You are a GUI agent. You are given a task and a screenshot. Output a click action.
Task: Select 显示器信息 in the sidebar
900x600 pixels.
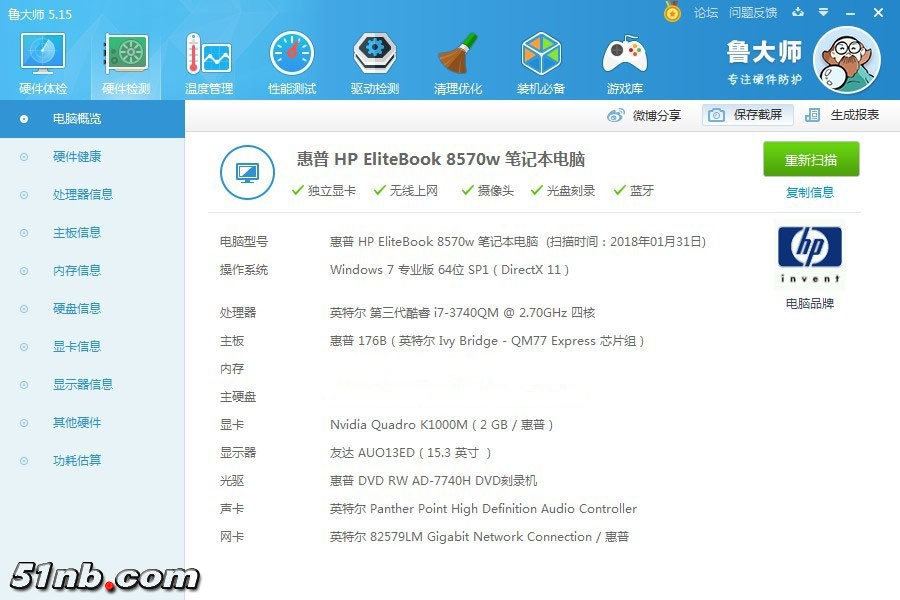[83, 384]
